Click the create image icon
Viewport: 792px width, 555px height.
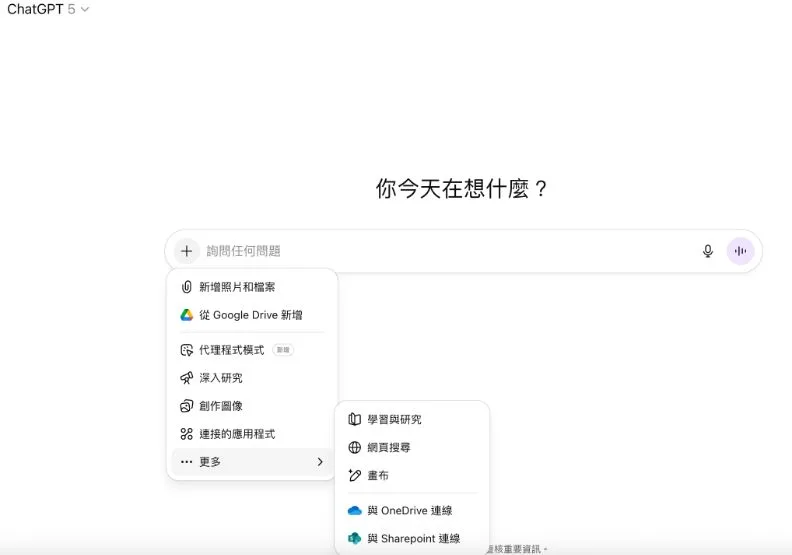tap(186, 406)
